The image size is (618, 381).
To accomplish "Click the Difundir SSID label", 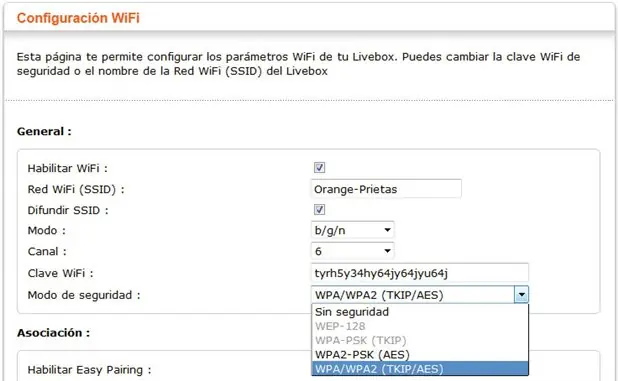I will pos(68,210).
